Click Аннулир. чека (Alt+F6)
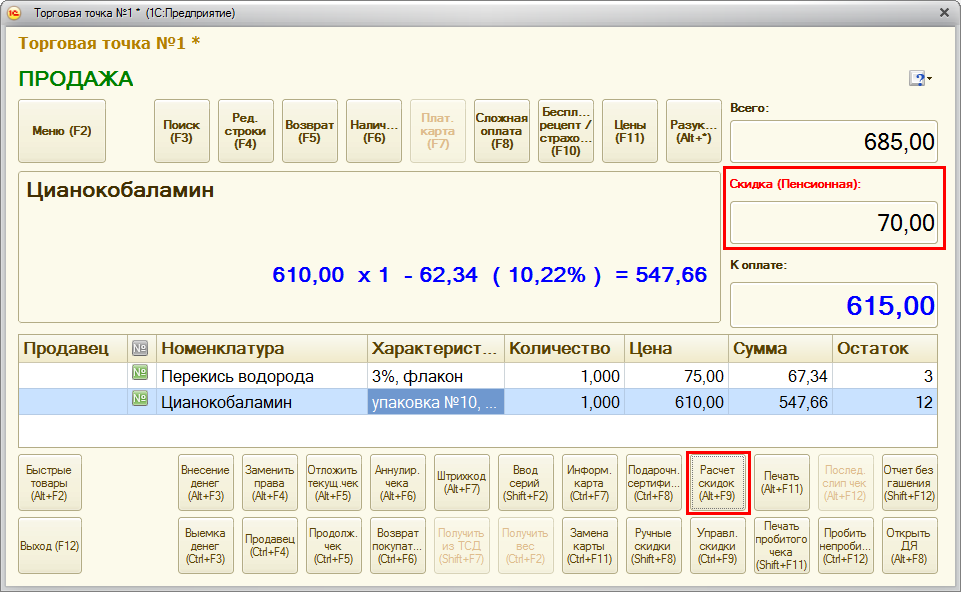This screenshot has height=592, width=961. tap(397, 482)
